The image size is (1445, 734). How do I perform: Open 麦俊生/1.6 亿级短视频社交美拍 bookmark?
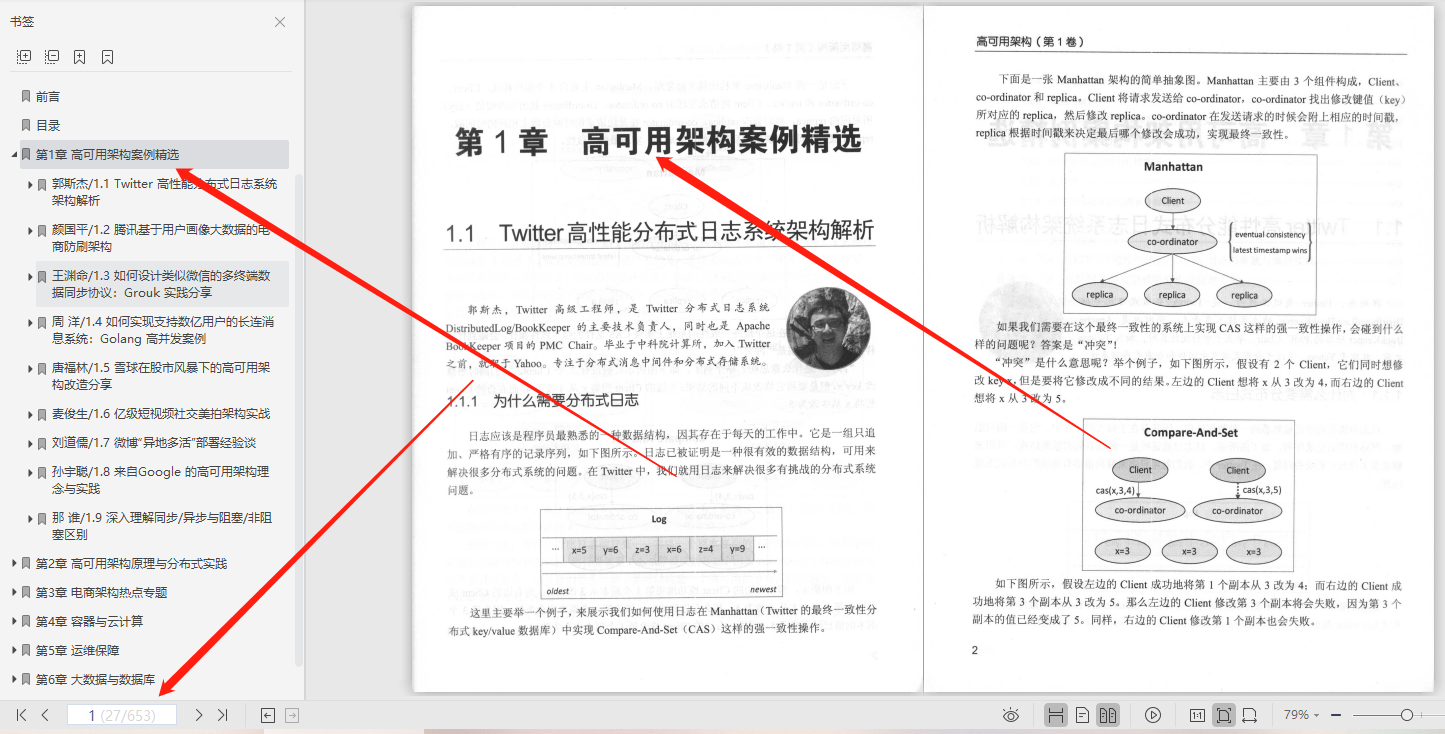[x=161, y=414]
